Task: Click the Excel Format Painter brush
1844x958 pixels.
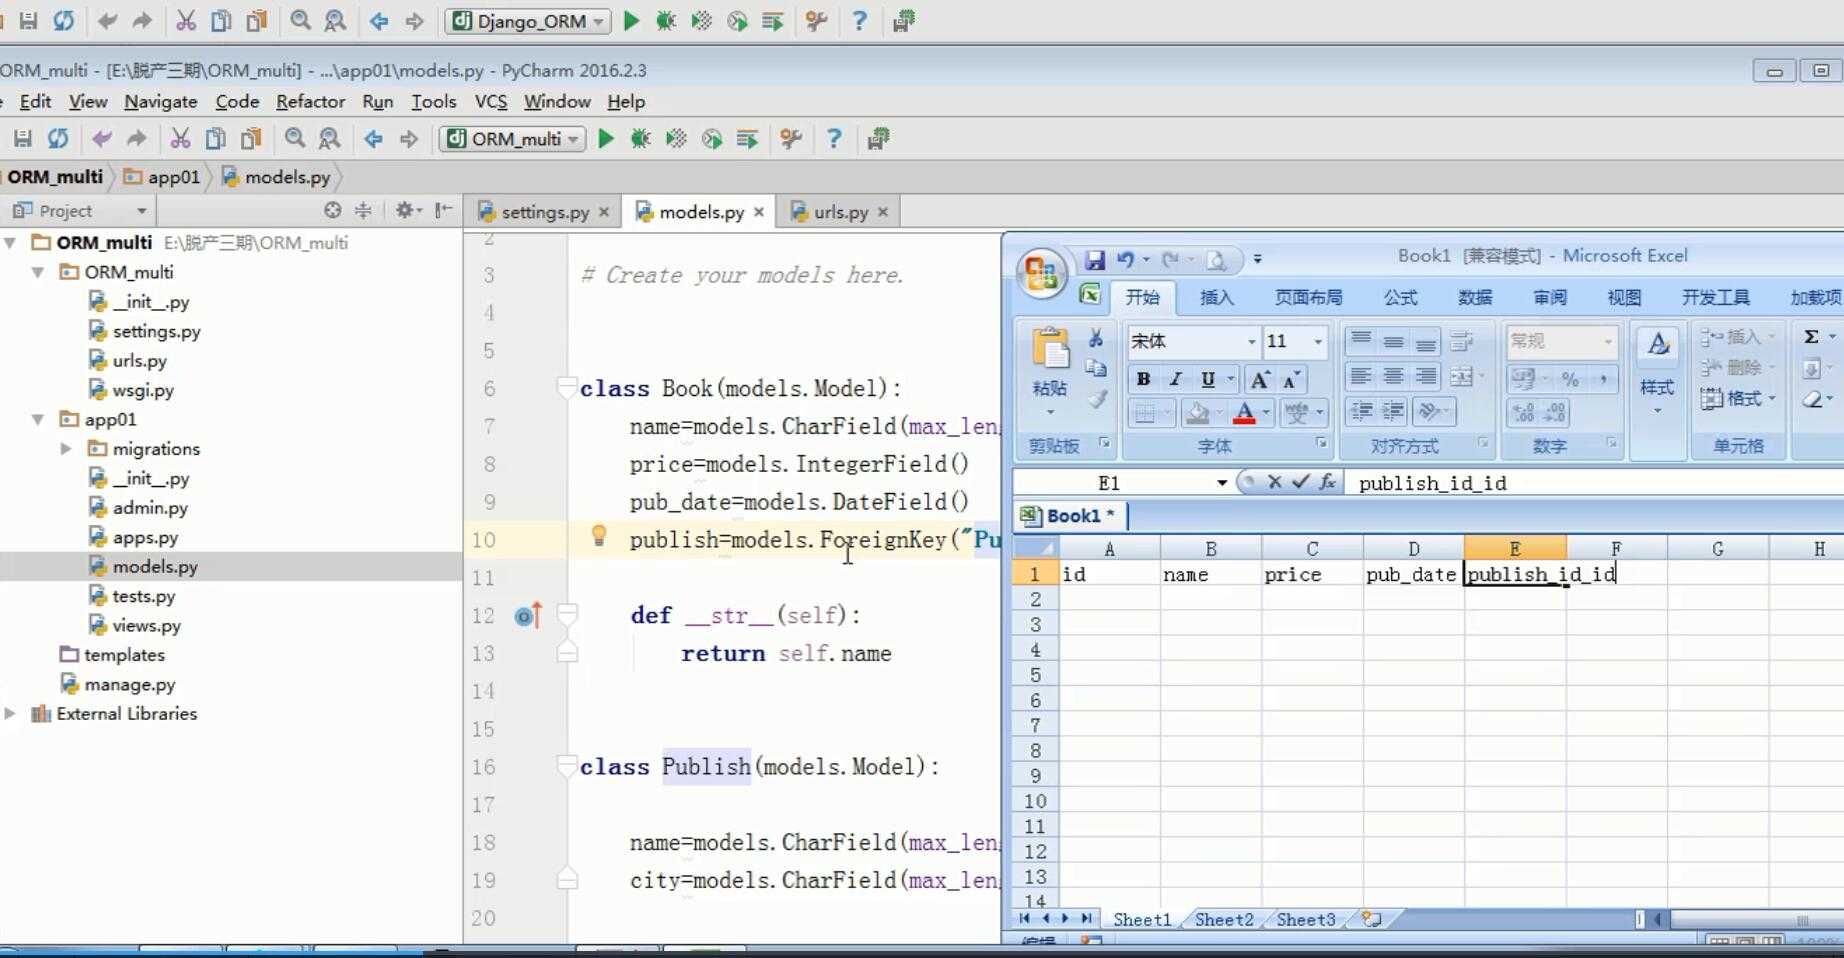Action: pyautogui.click(x=1097, y=400)
